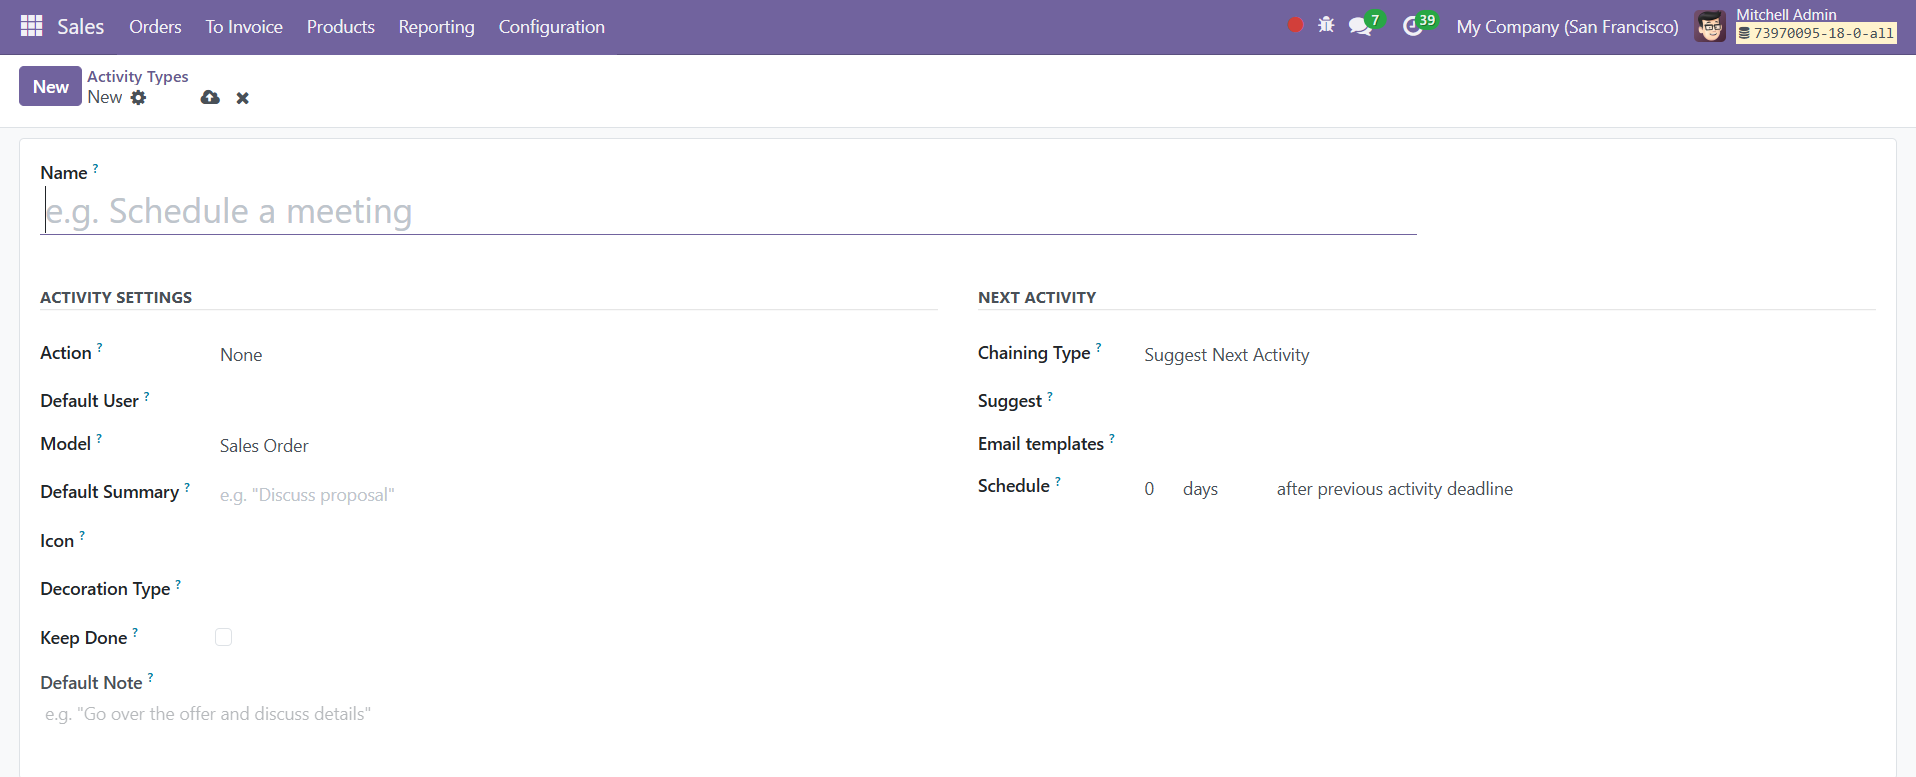This screenshot has height=777, width=1916.
Task: Open Chaining Type dropdown Suggest Next Activity
Action: pyautogui.click(x=1508, y=355)
